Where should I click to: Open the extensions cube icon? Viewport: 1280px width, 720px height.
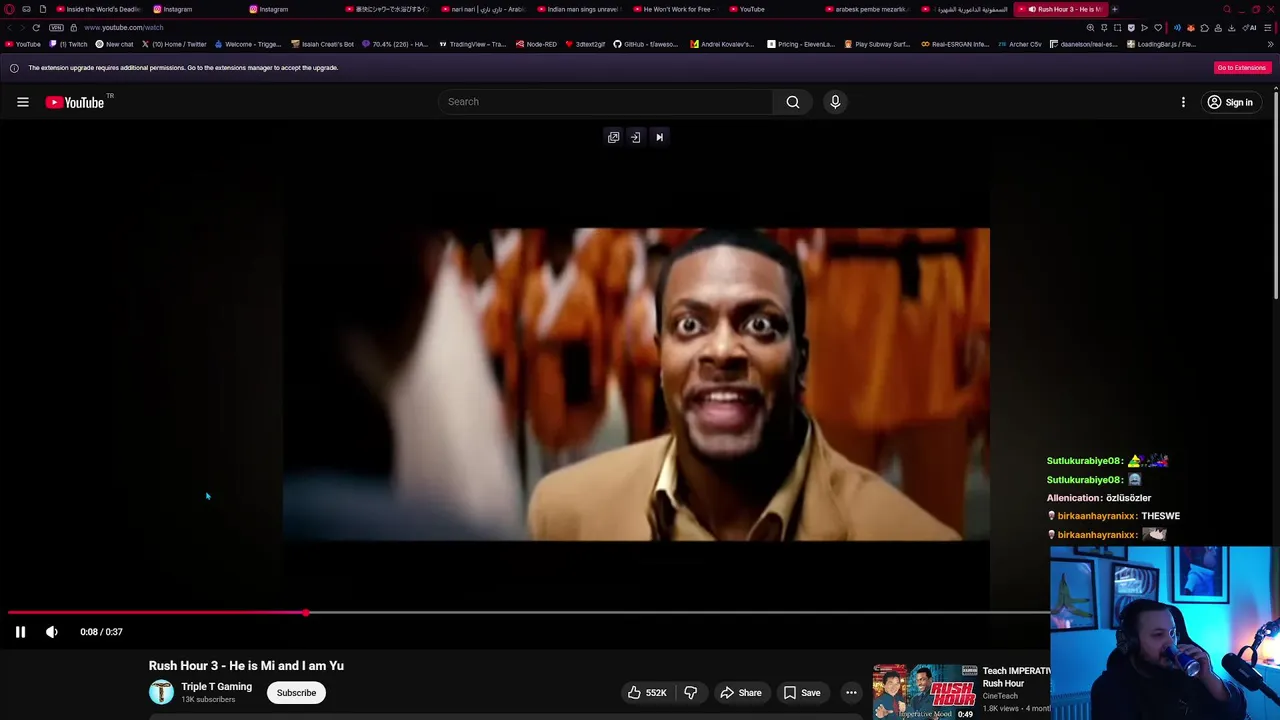pos(1204,28)
